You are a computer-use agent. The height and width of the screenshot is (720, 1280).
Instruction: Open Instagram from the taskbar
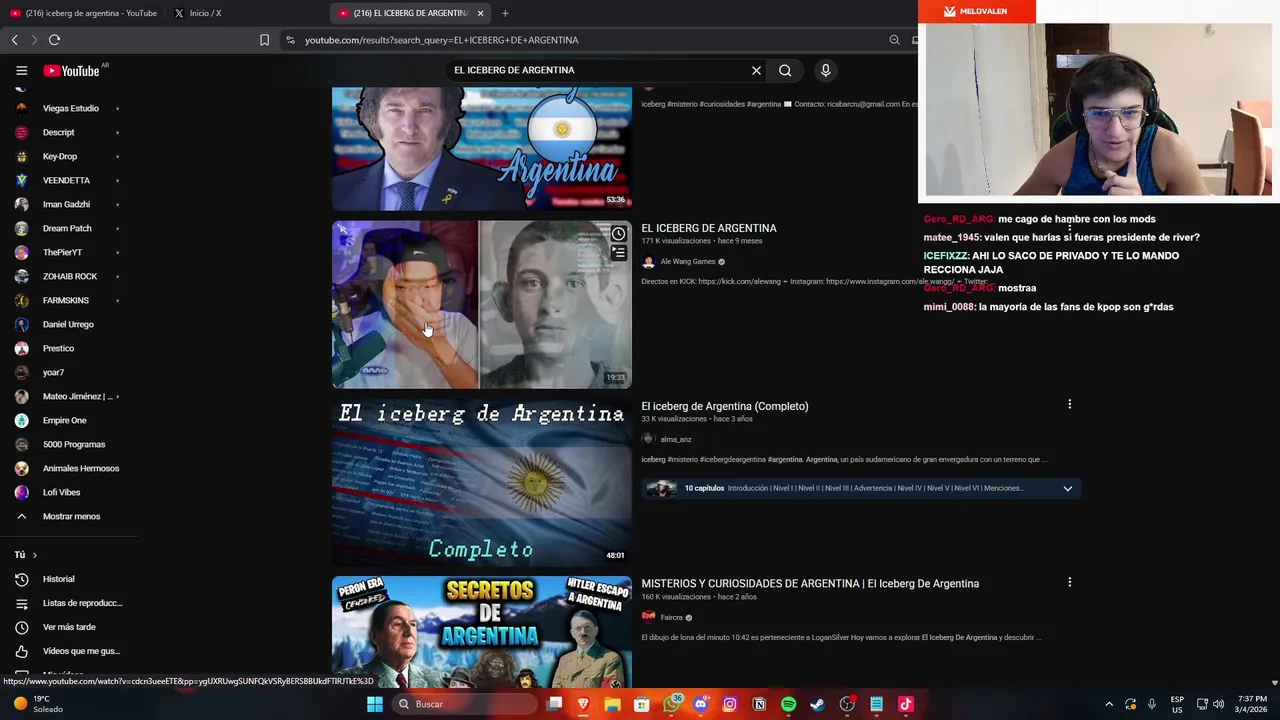pos(730,704)
